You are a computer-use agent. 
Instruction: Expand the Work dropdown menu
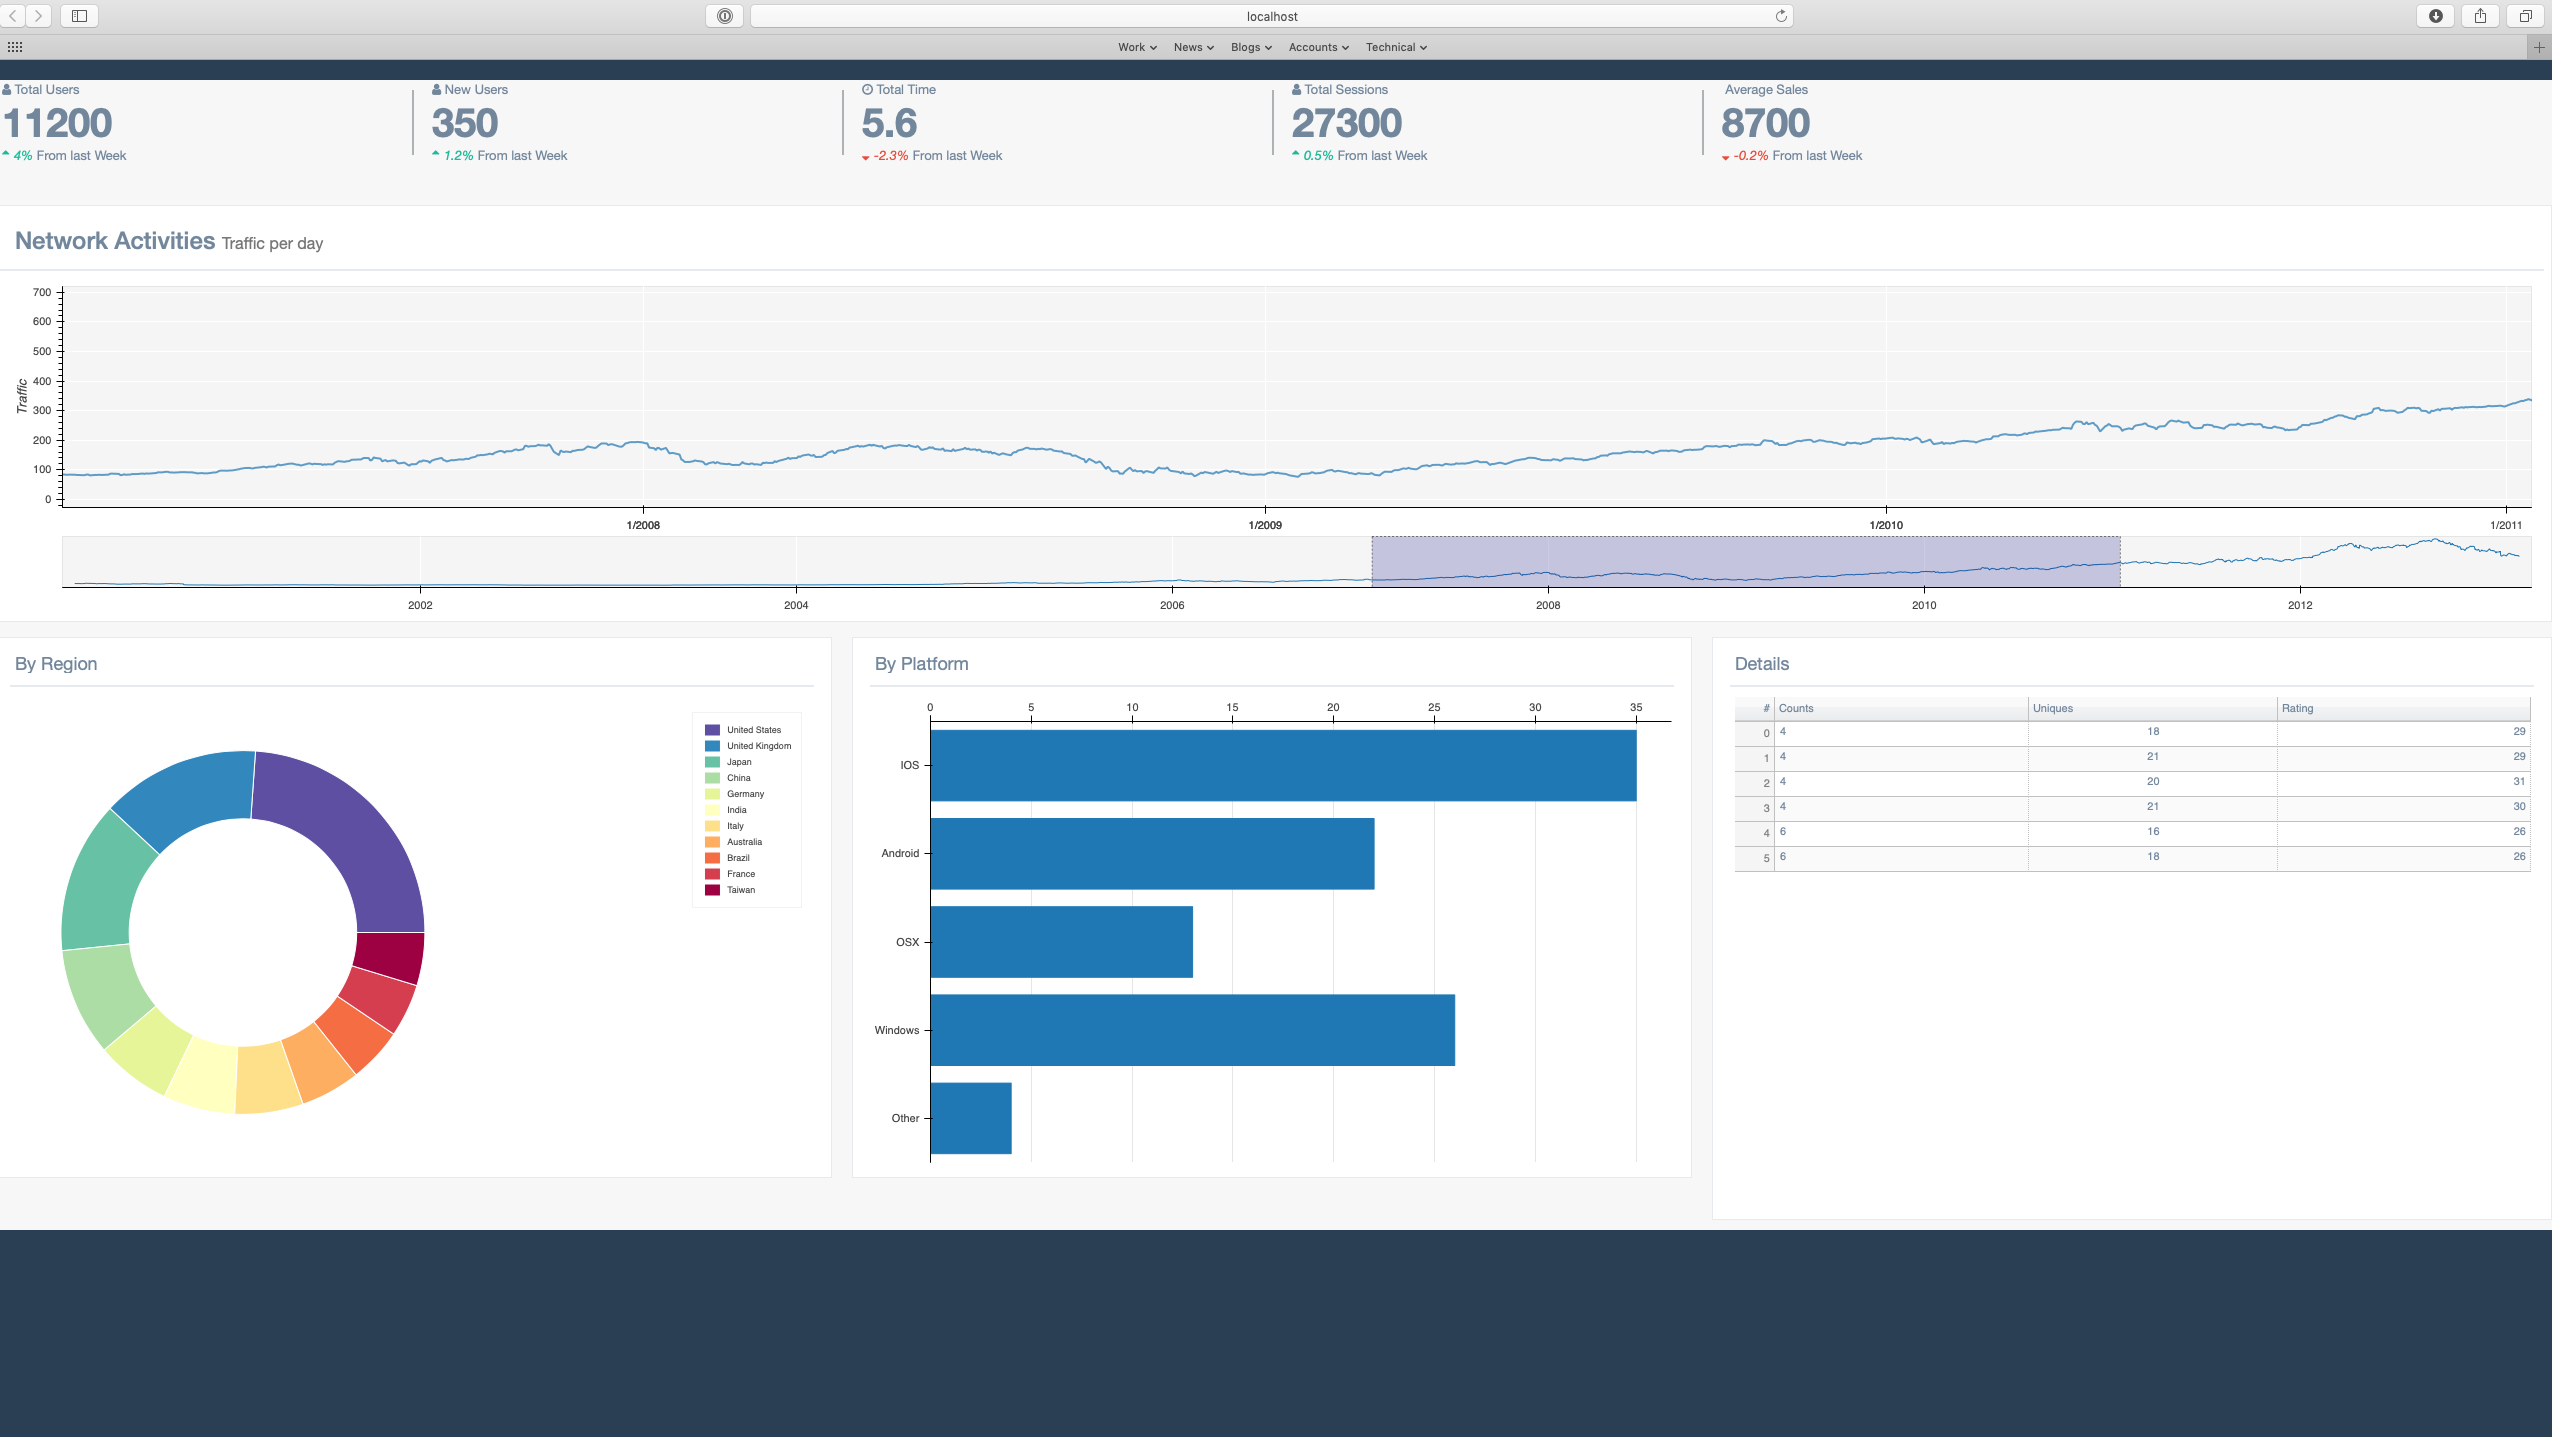pos(1135,47)
